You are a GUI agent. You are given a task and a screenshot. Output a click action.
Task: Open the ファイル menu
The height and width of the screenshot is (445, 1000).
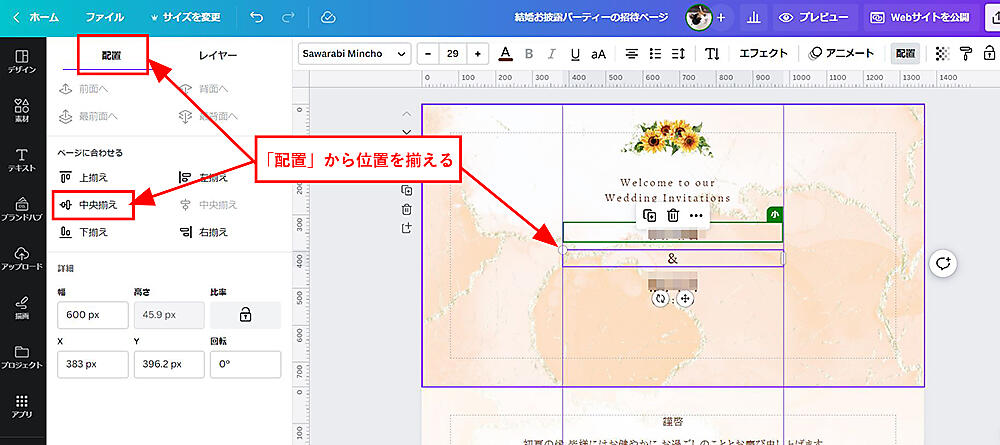[x=105, y=17]
